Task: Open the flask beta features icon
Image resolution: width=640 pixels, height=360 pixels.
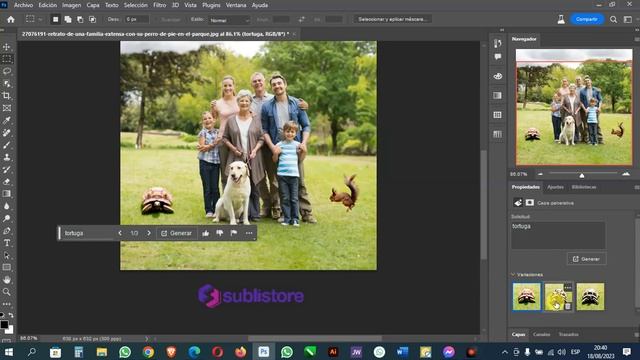Action: click(x=561, y=19)
